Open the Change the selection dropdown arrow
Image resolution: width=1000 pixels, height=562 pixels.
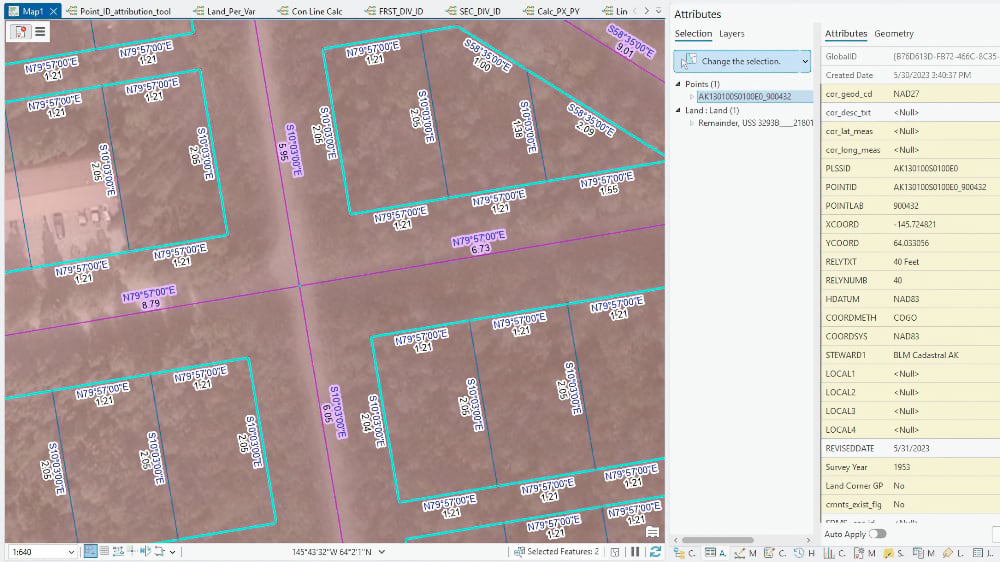(x=805, y=61)
